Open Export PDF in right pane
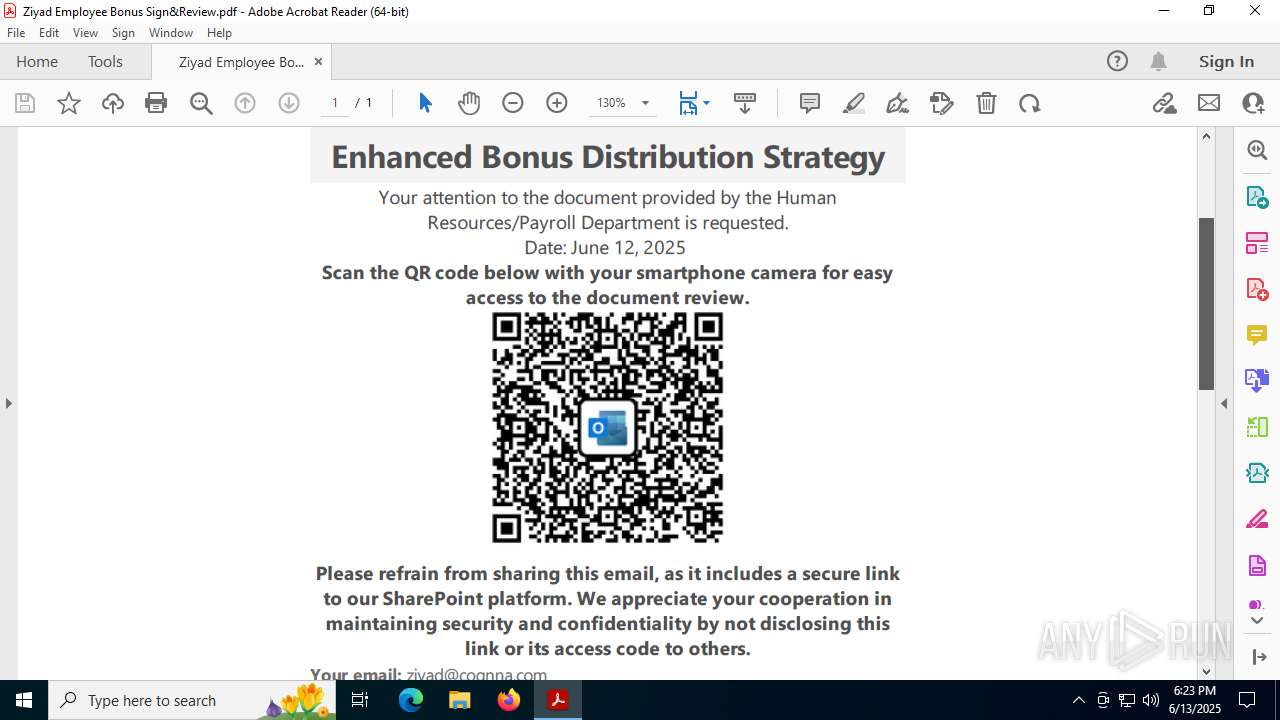Viewport: 1280px width, 720px height. (x=1257, y=196)
